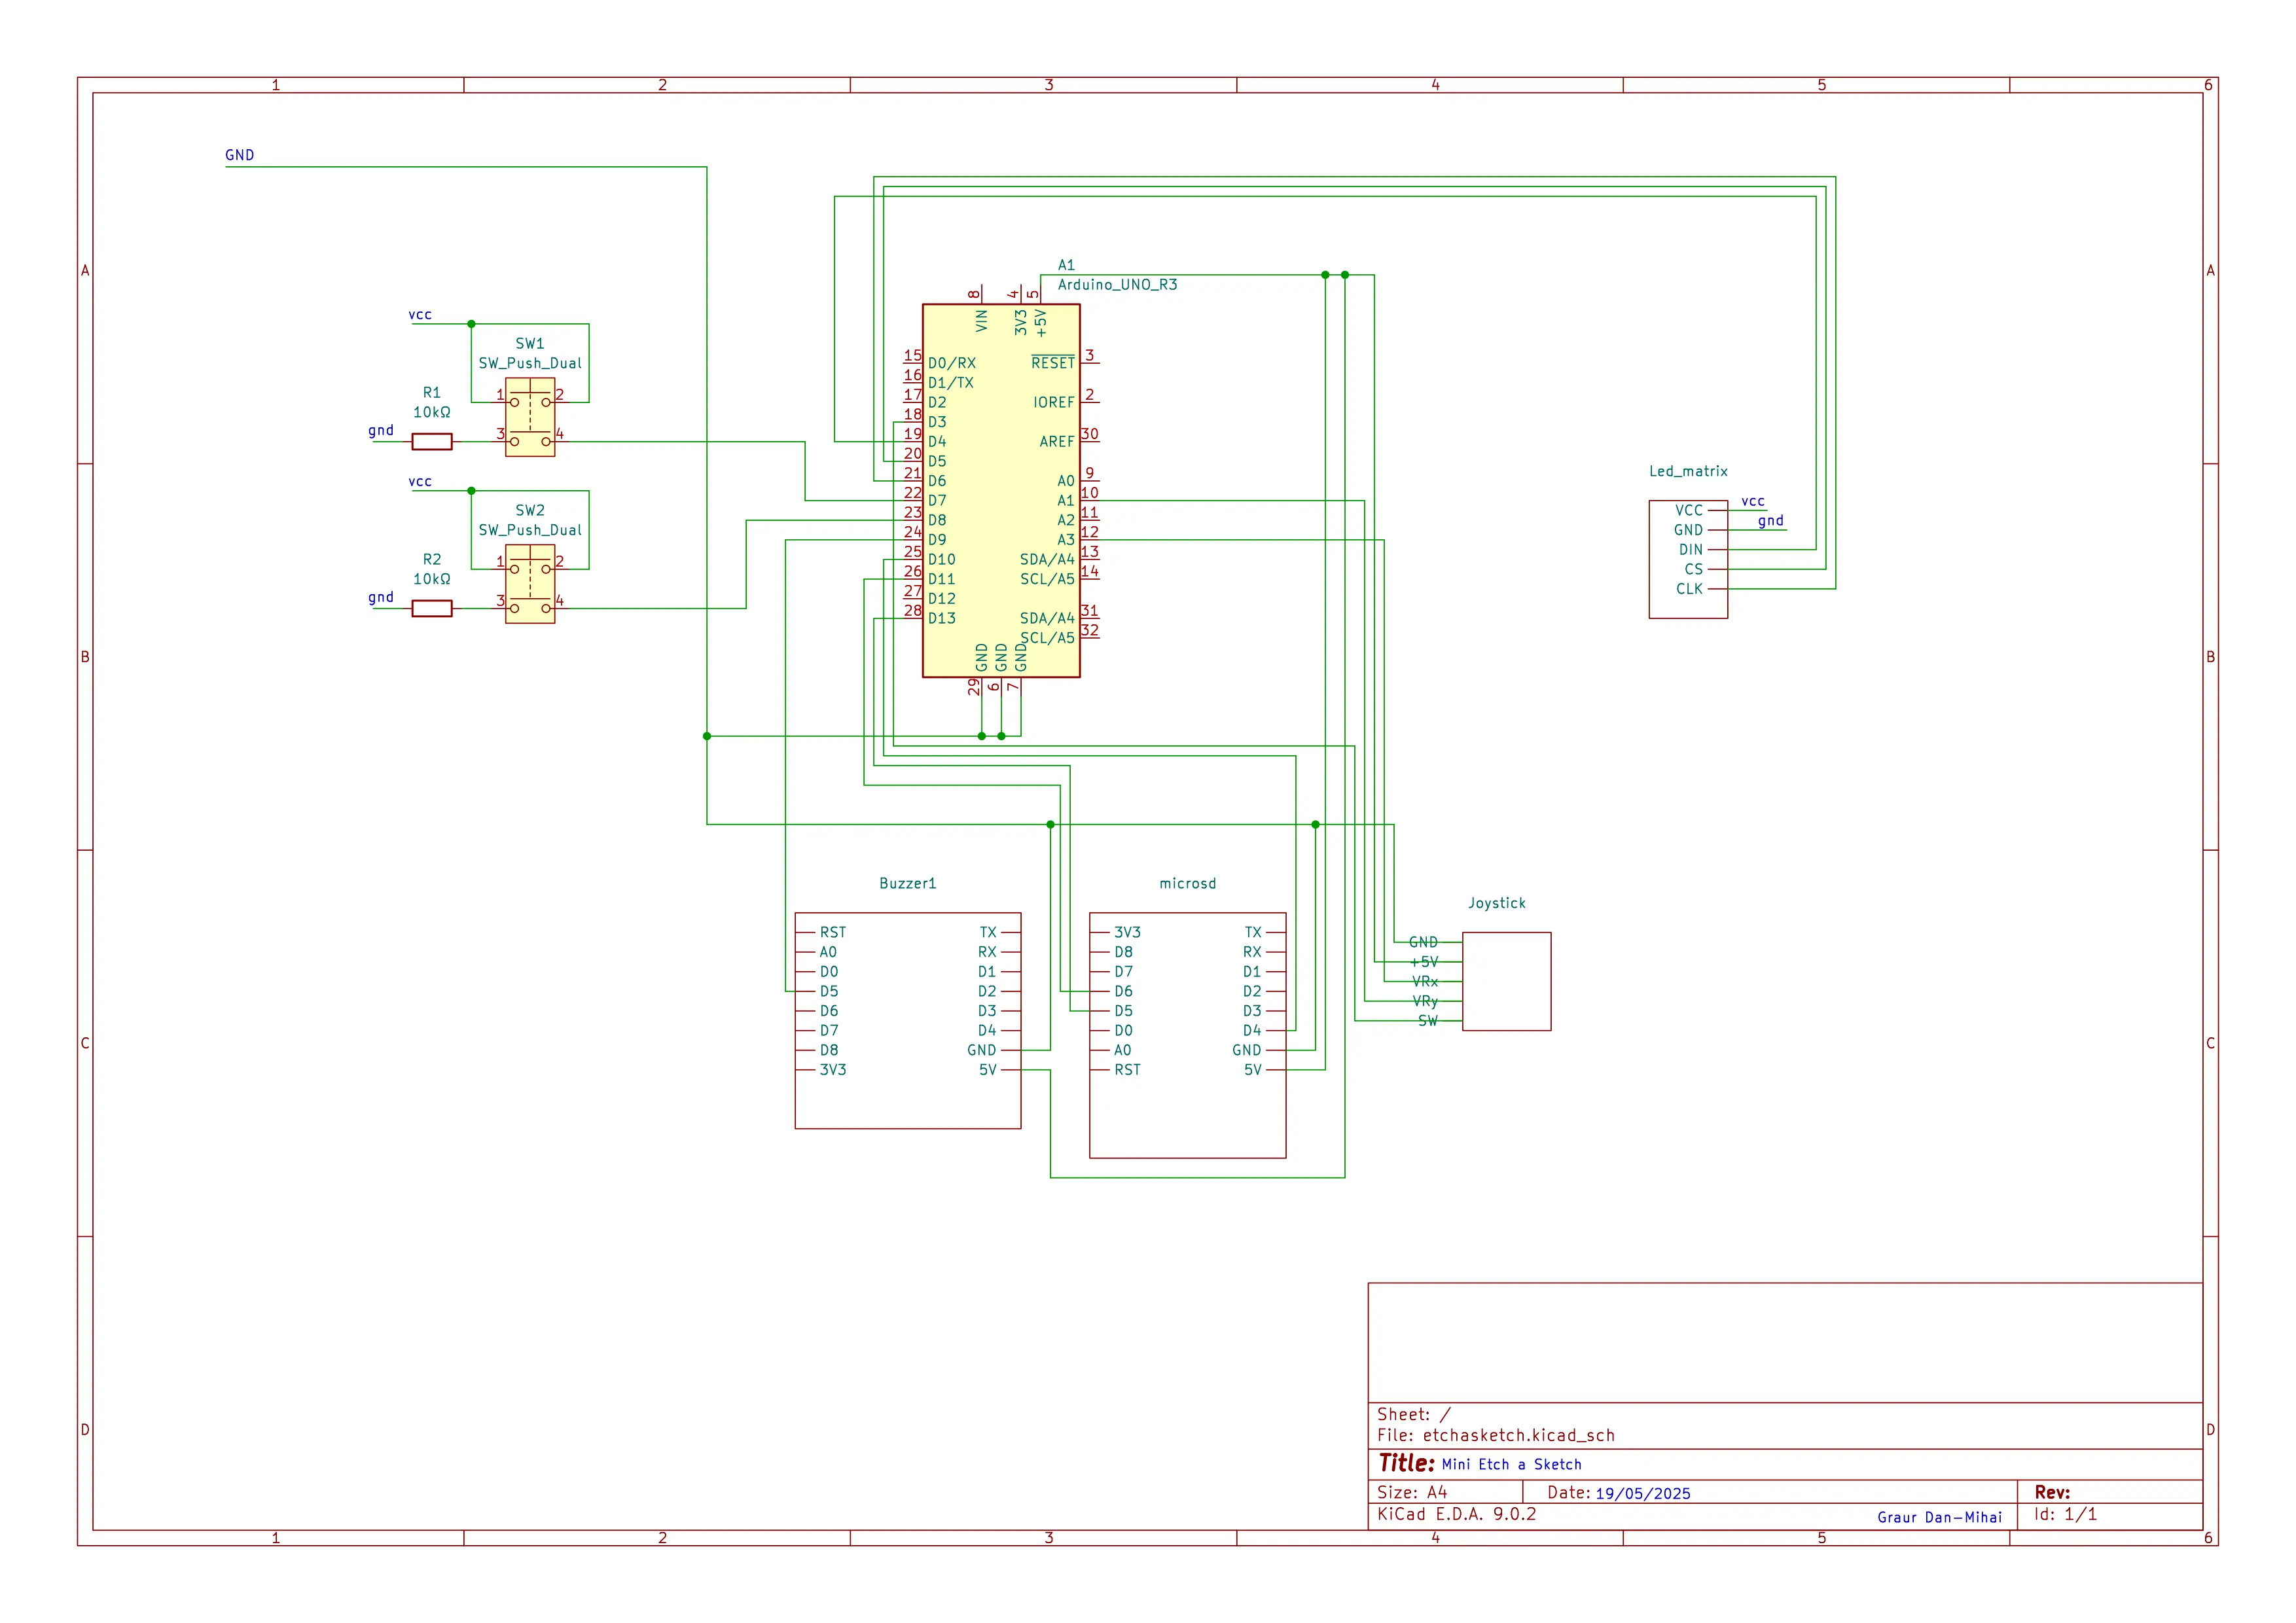Image resolution: width=2296 pixels, height=1623 pixels.
Task: Click the SW pin on the Joystick
Action: [x=1428, y=1021]
